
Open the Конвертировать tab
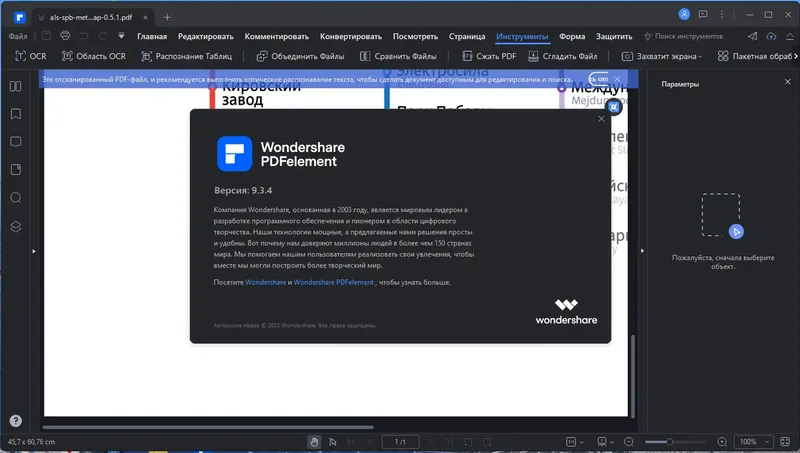[351, 36]
